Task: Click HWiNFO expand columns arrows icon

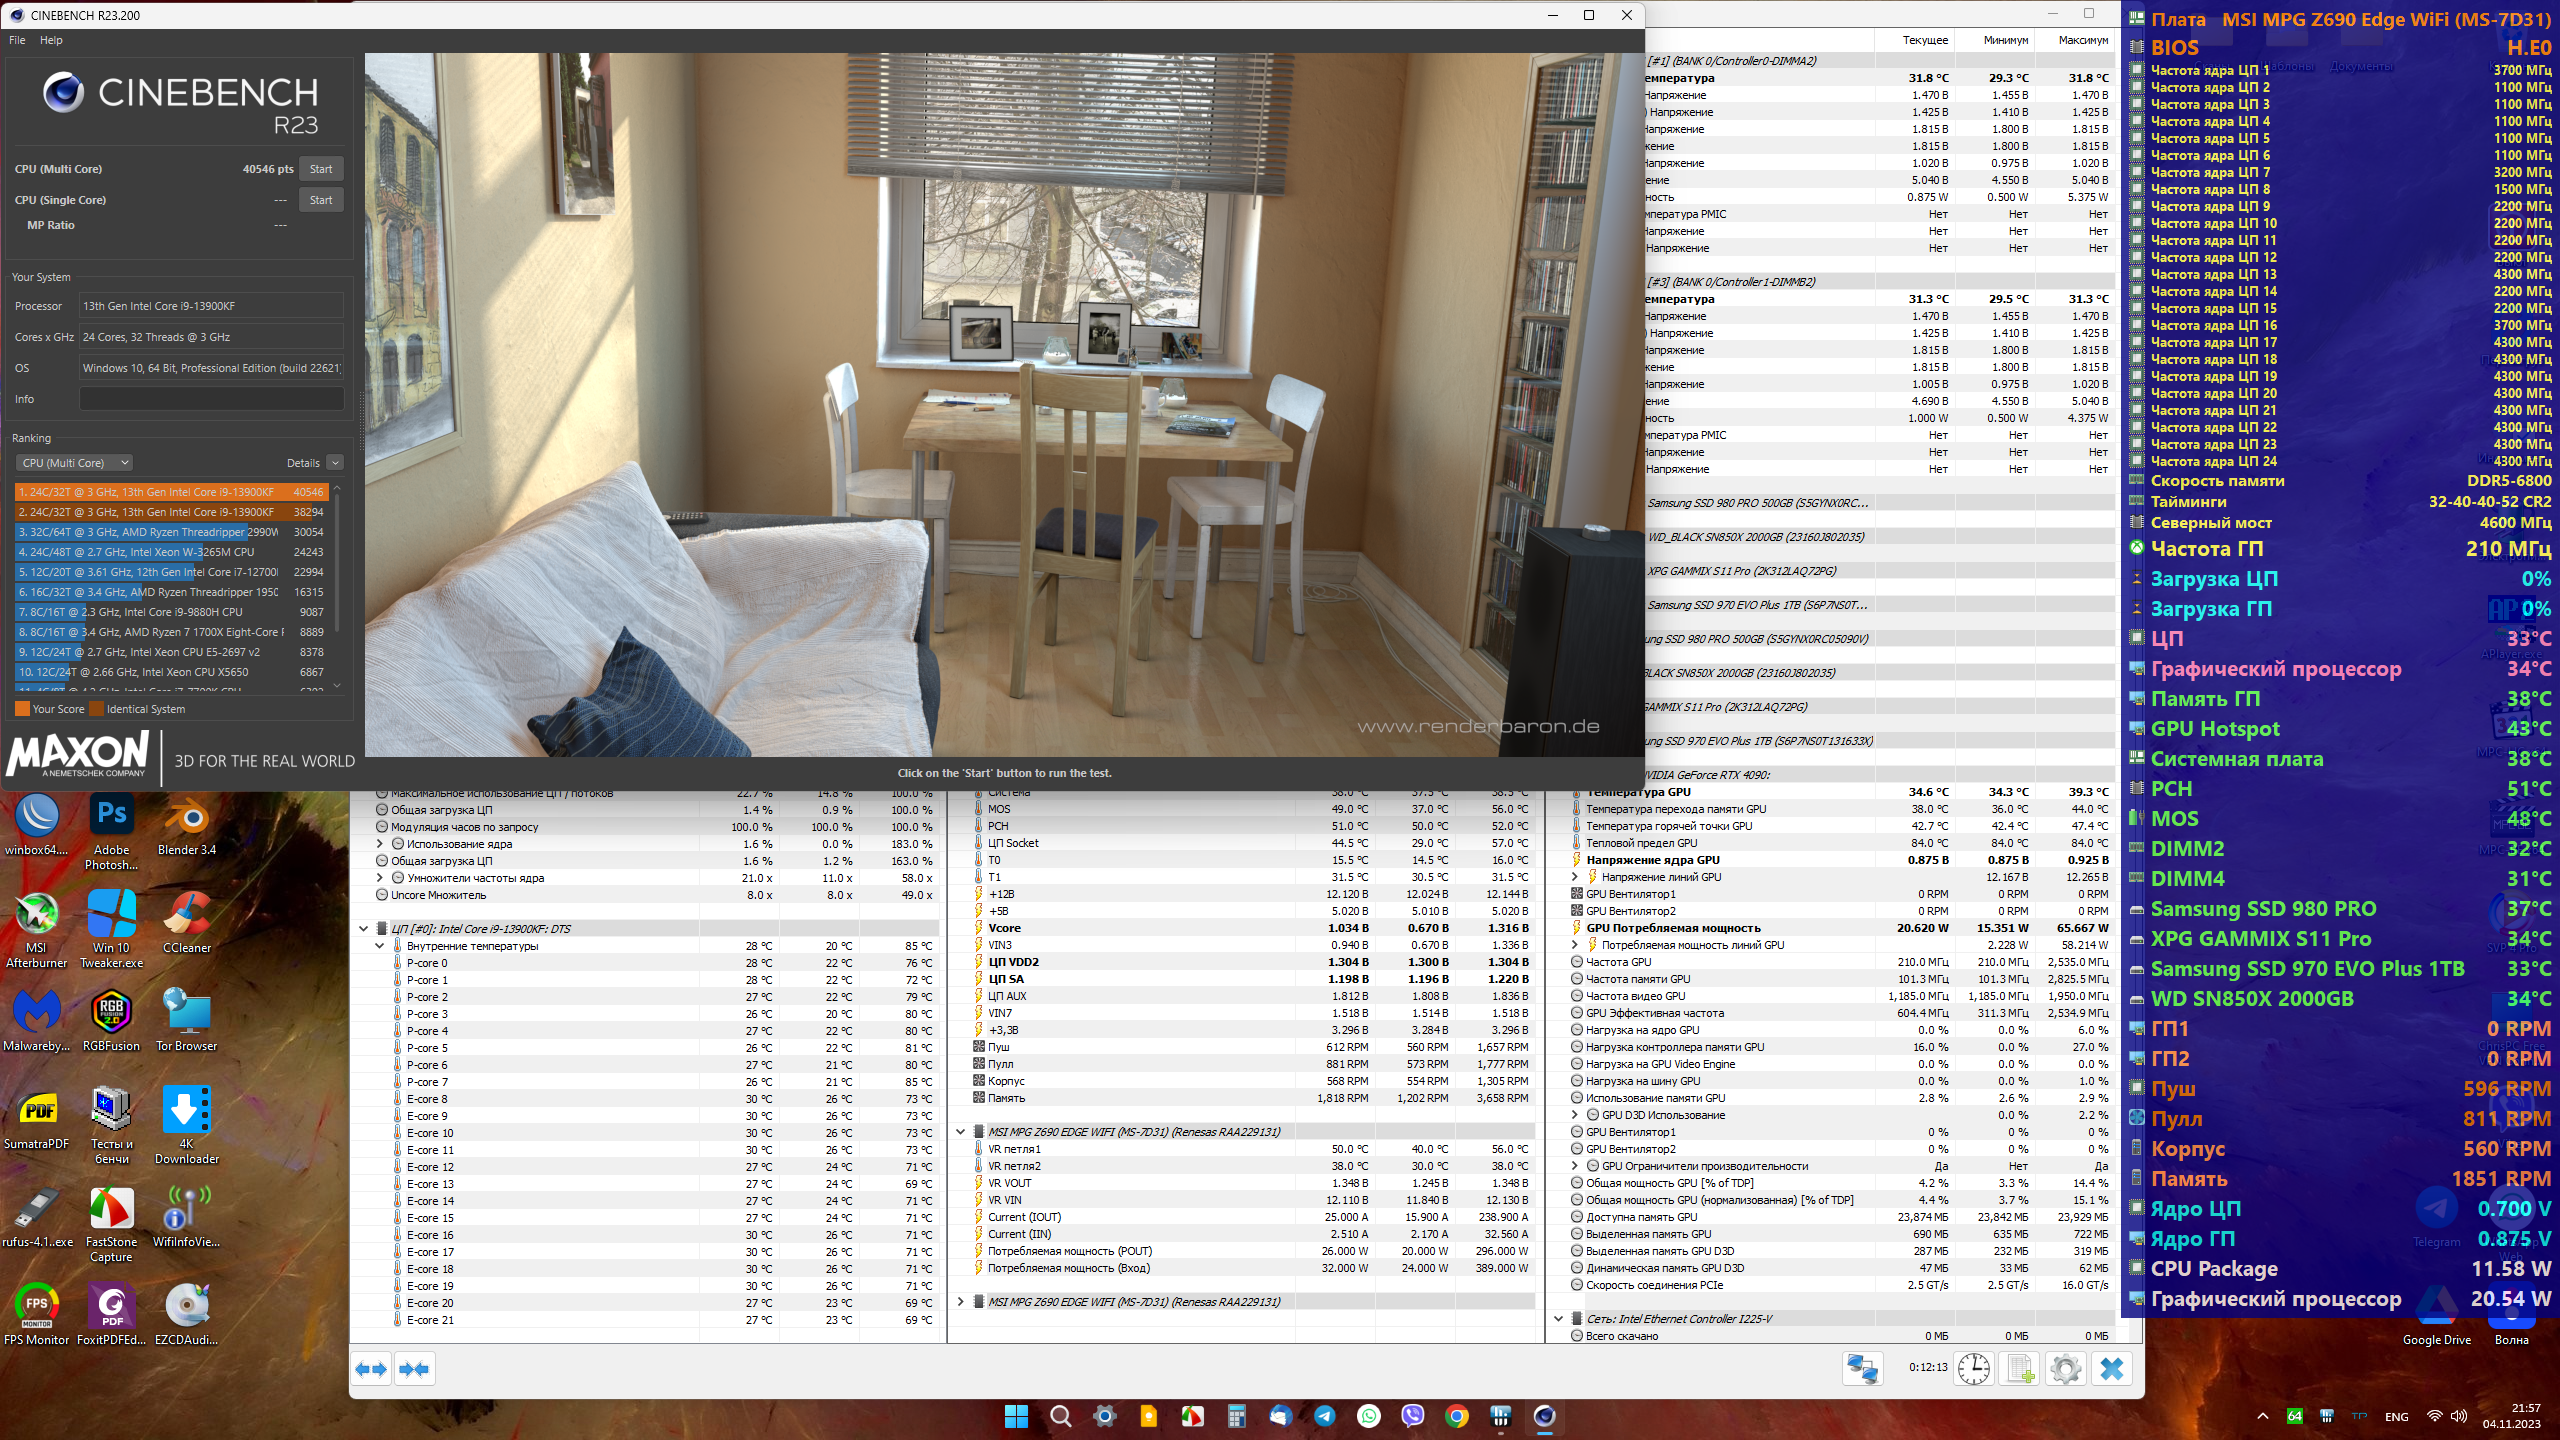Action: click(371, 1369)
